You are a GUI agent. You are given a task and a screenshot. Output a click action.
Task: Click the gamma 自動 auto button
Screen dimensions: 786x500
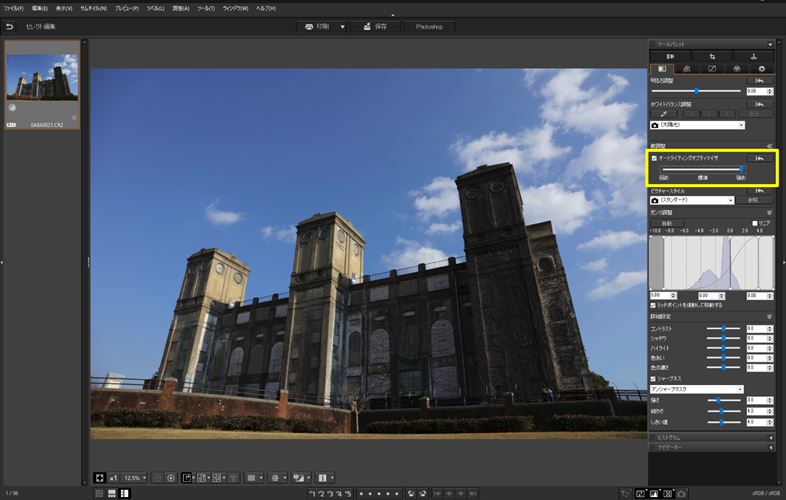pos(667,223)
